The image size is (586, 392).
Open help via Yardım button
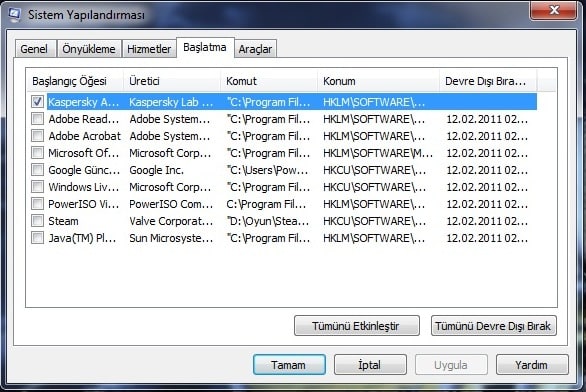[532, 365]
